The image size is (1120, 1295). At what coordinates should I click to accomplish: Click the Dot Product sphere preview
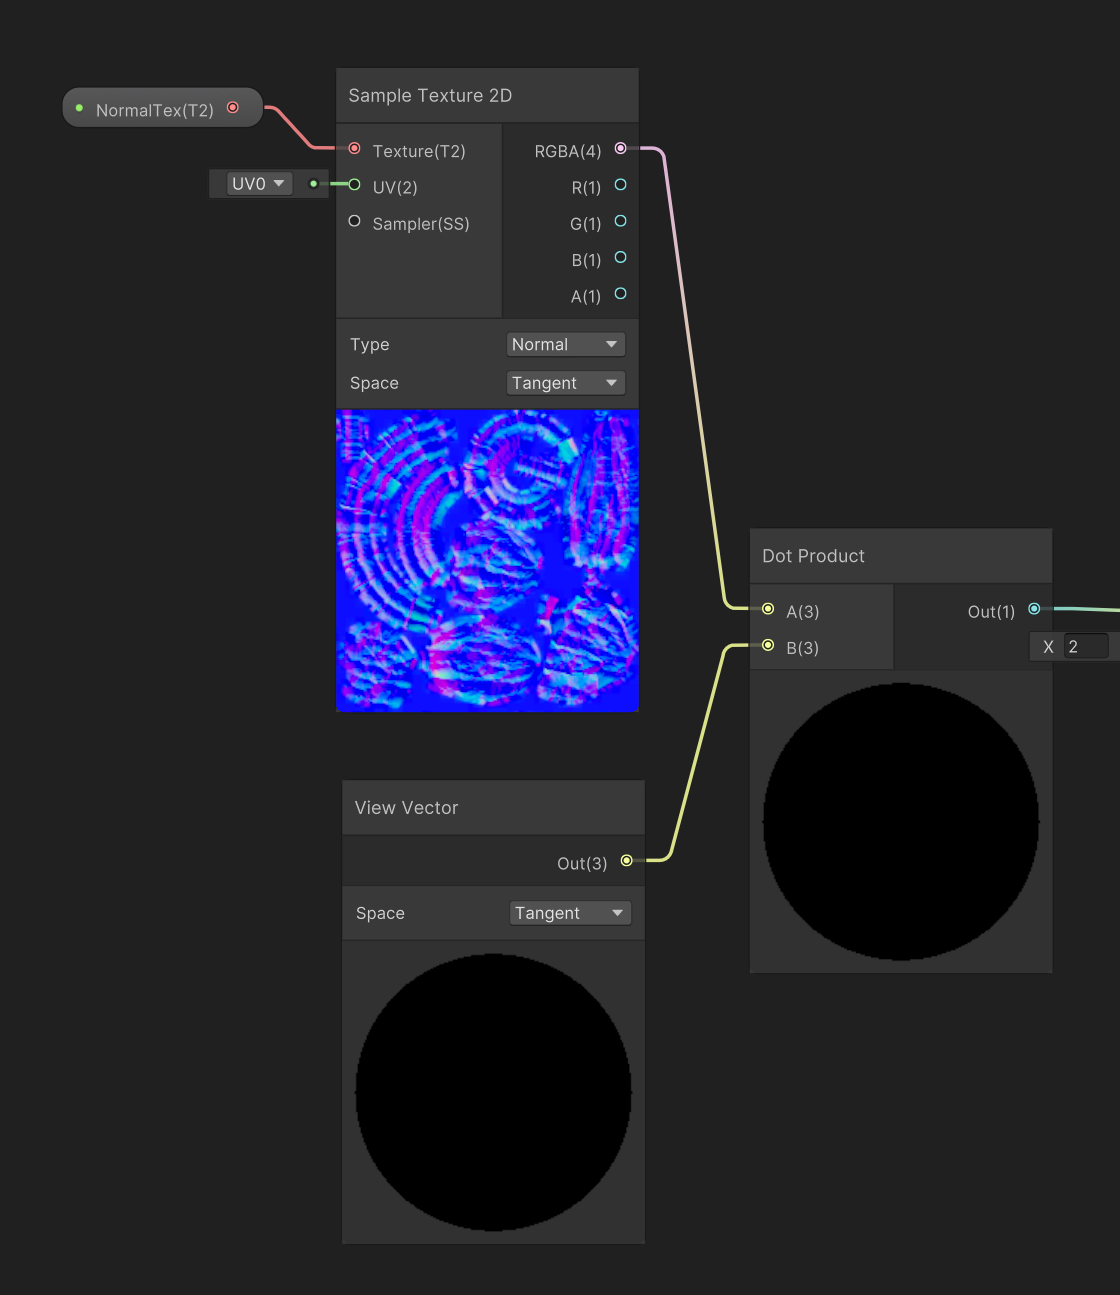(x=901, y=822)
